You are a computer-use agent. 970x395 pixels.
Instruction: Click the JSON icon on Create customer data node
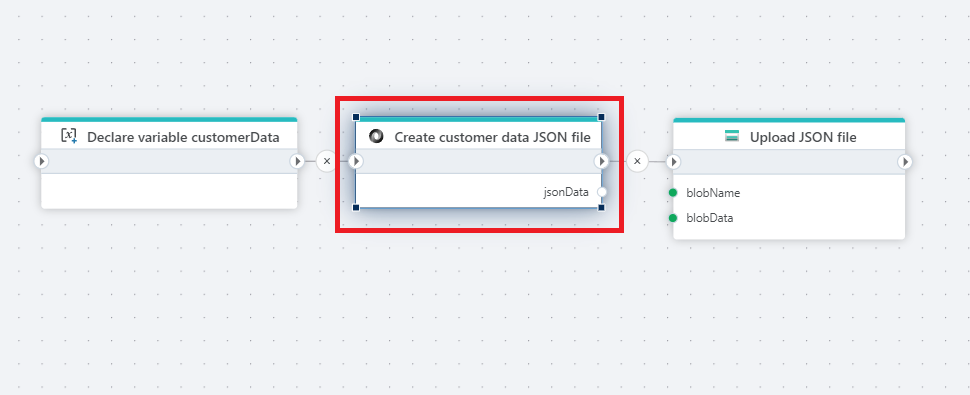[376, 137]
